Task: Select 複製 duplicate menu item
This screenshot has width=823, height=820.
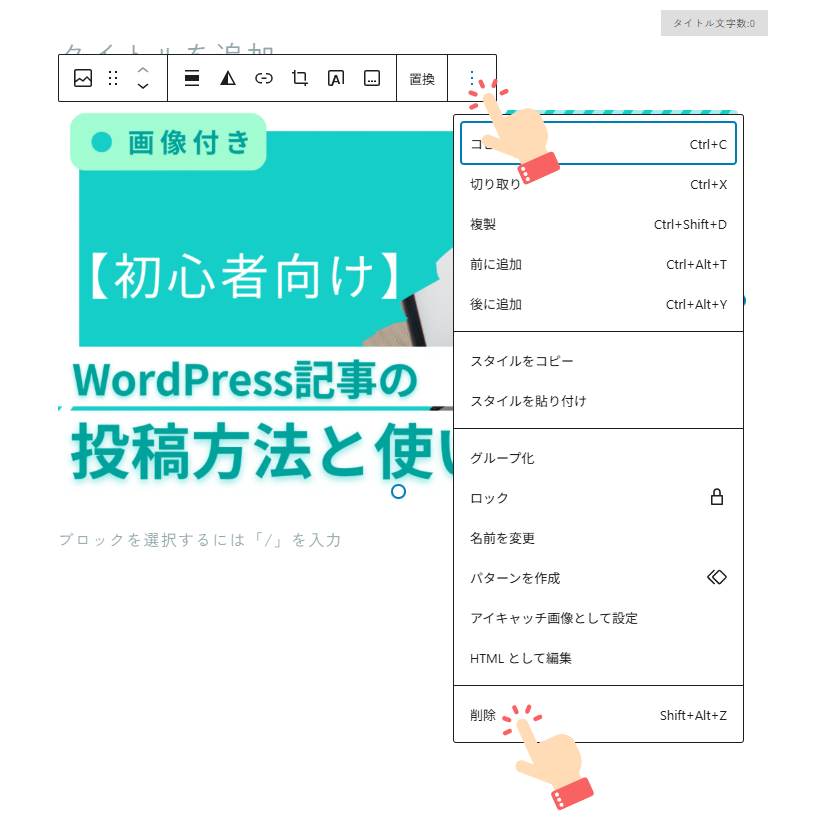Action: pos(598,224)
